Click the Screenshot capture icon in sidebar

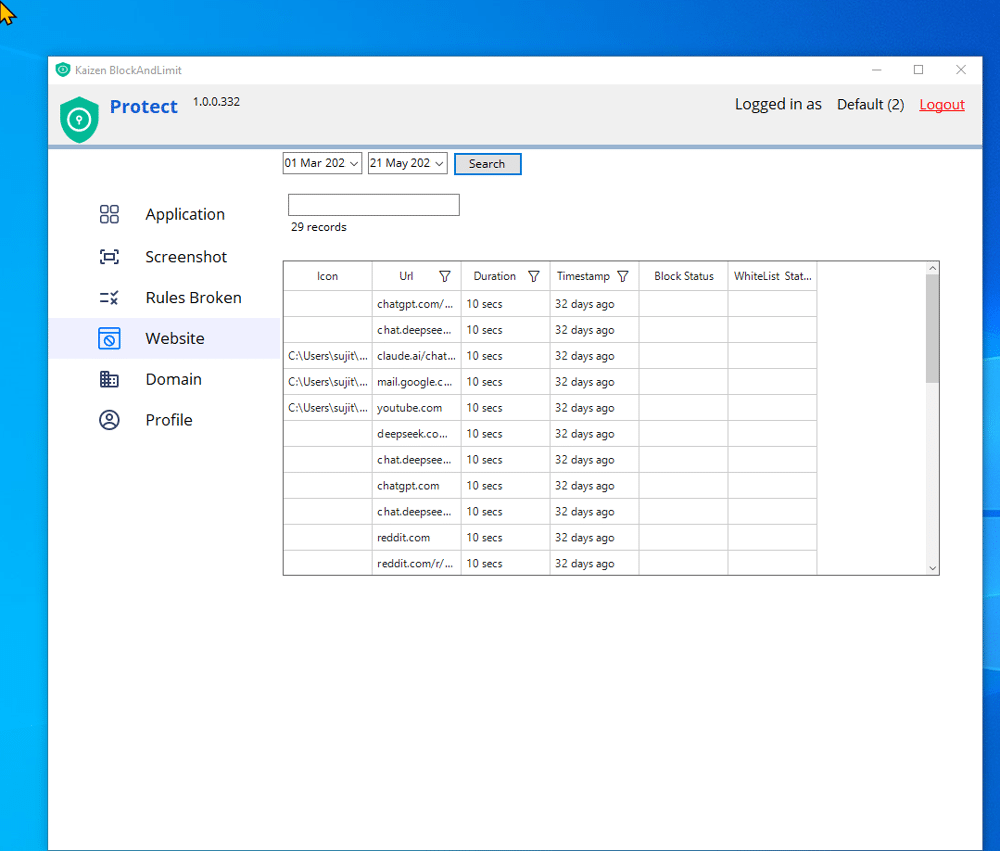coord(109,257)
